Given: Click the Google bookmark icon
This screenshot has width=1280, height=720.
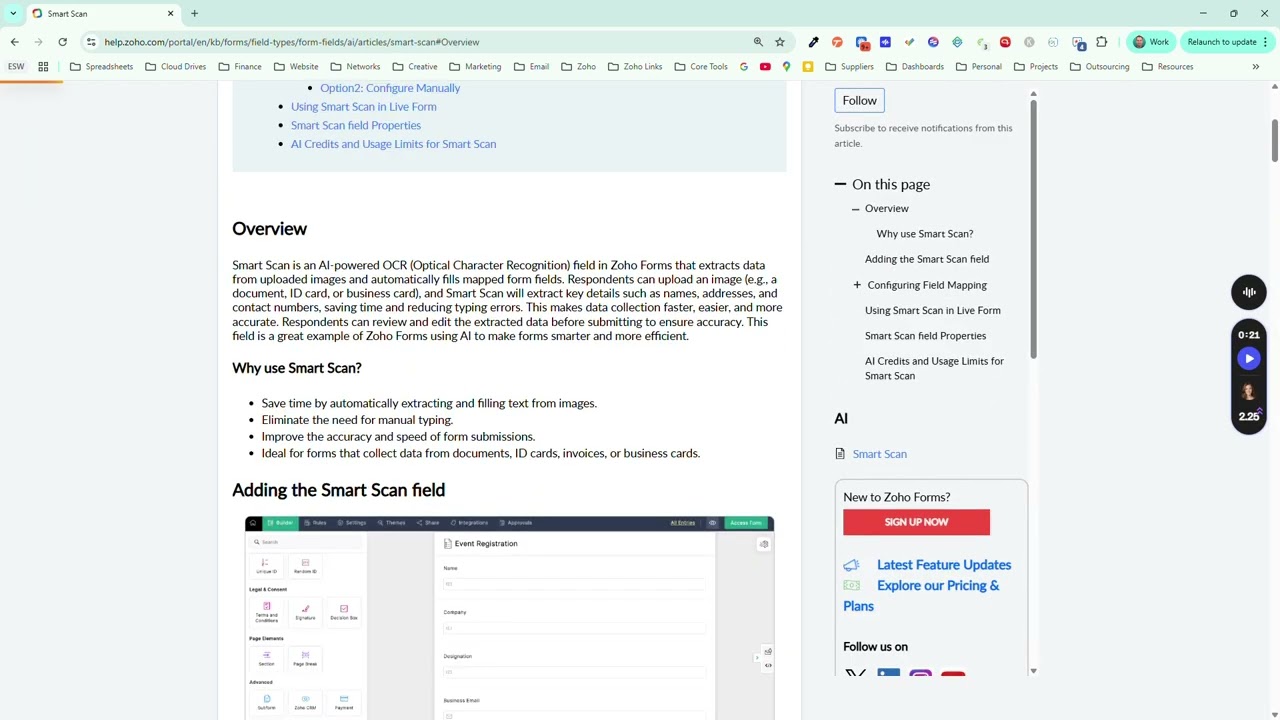Looking at the screenshot, I should click(744, 67).
